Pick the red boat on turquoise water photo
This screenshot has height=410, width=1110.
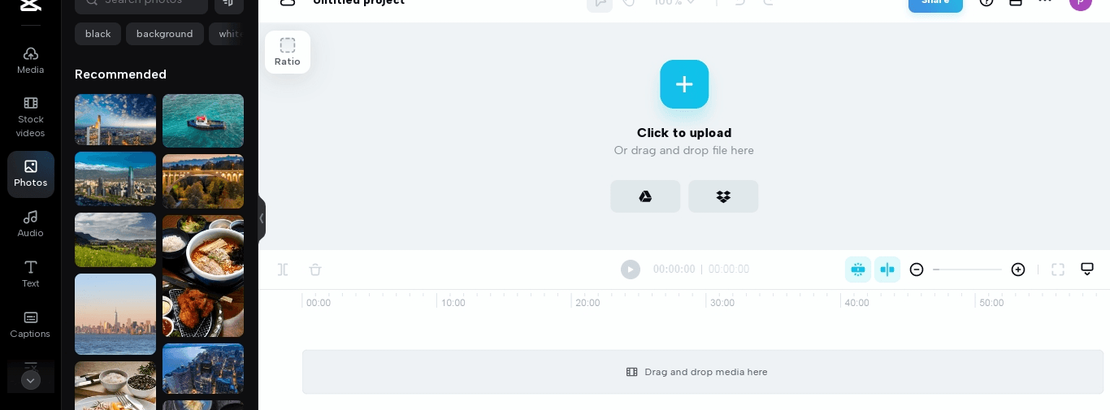click(203, 121)
